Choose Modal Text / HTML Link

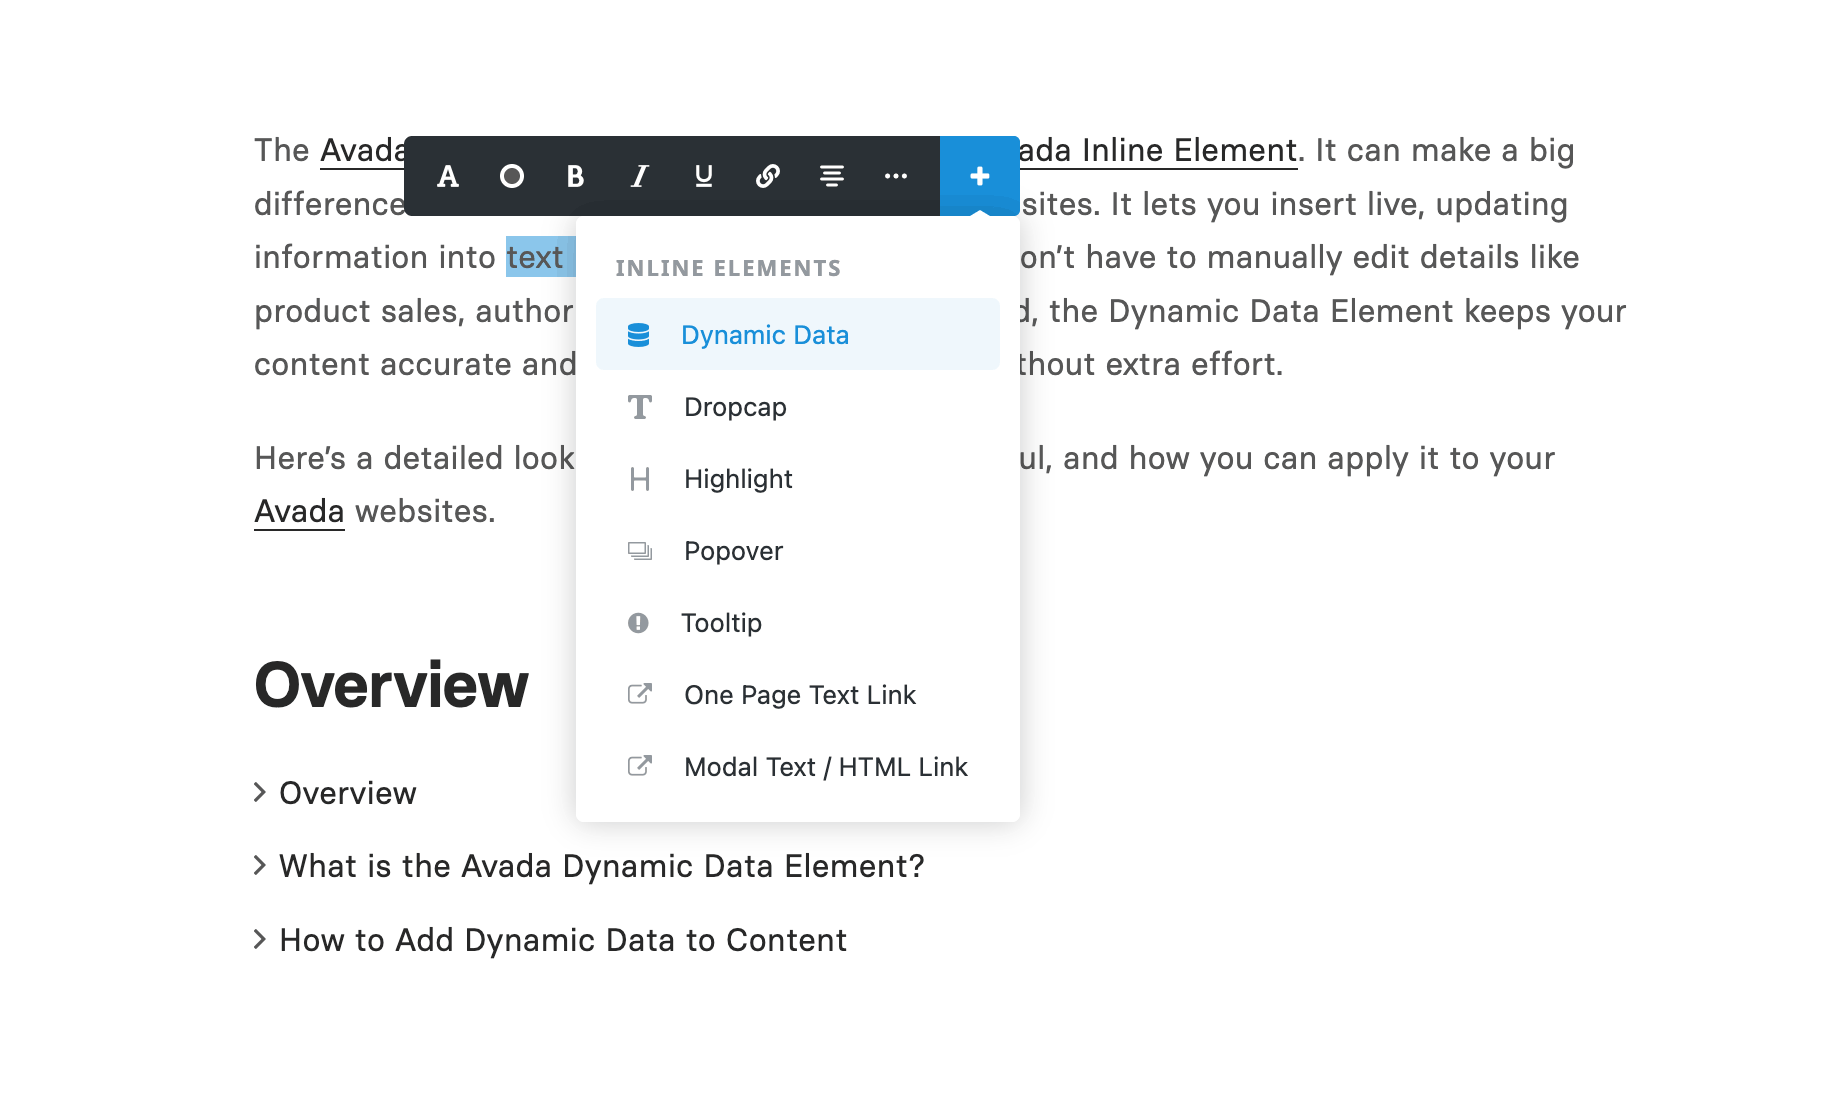coord(798,767)
